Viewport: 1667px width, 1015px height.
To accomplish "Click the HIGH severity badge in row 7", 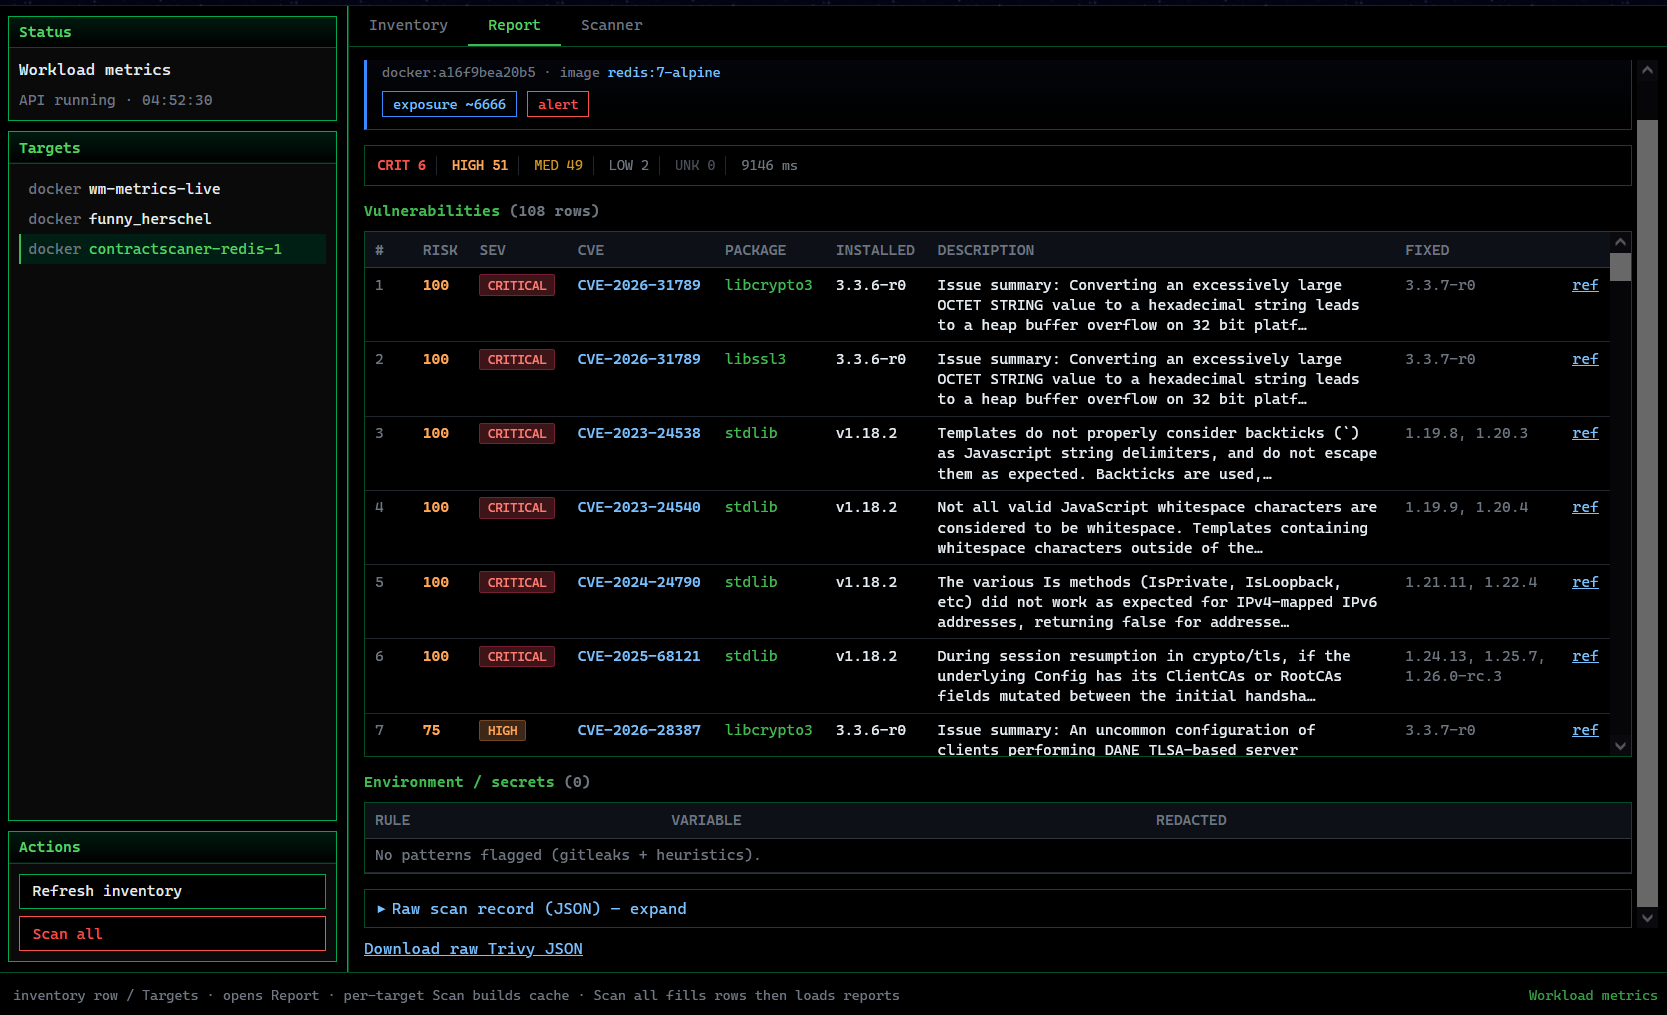I will [x=502, y=731].
